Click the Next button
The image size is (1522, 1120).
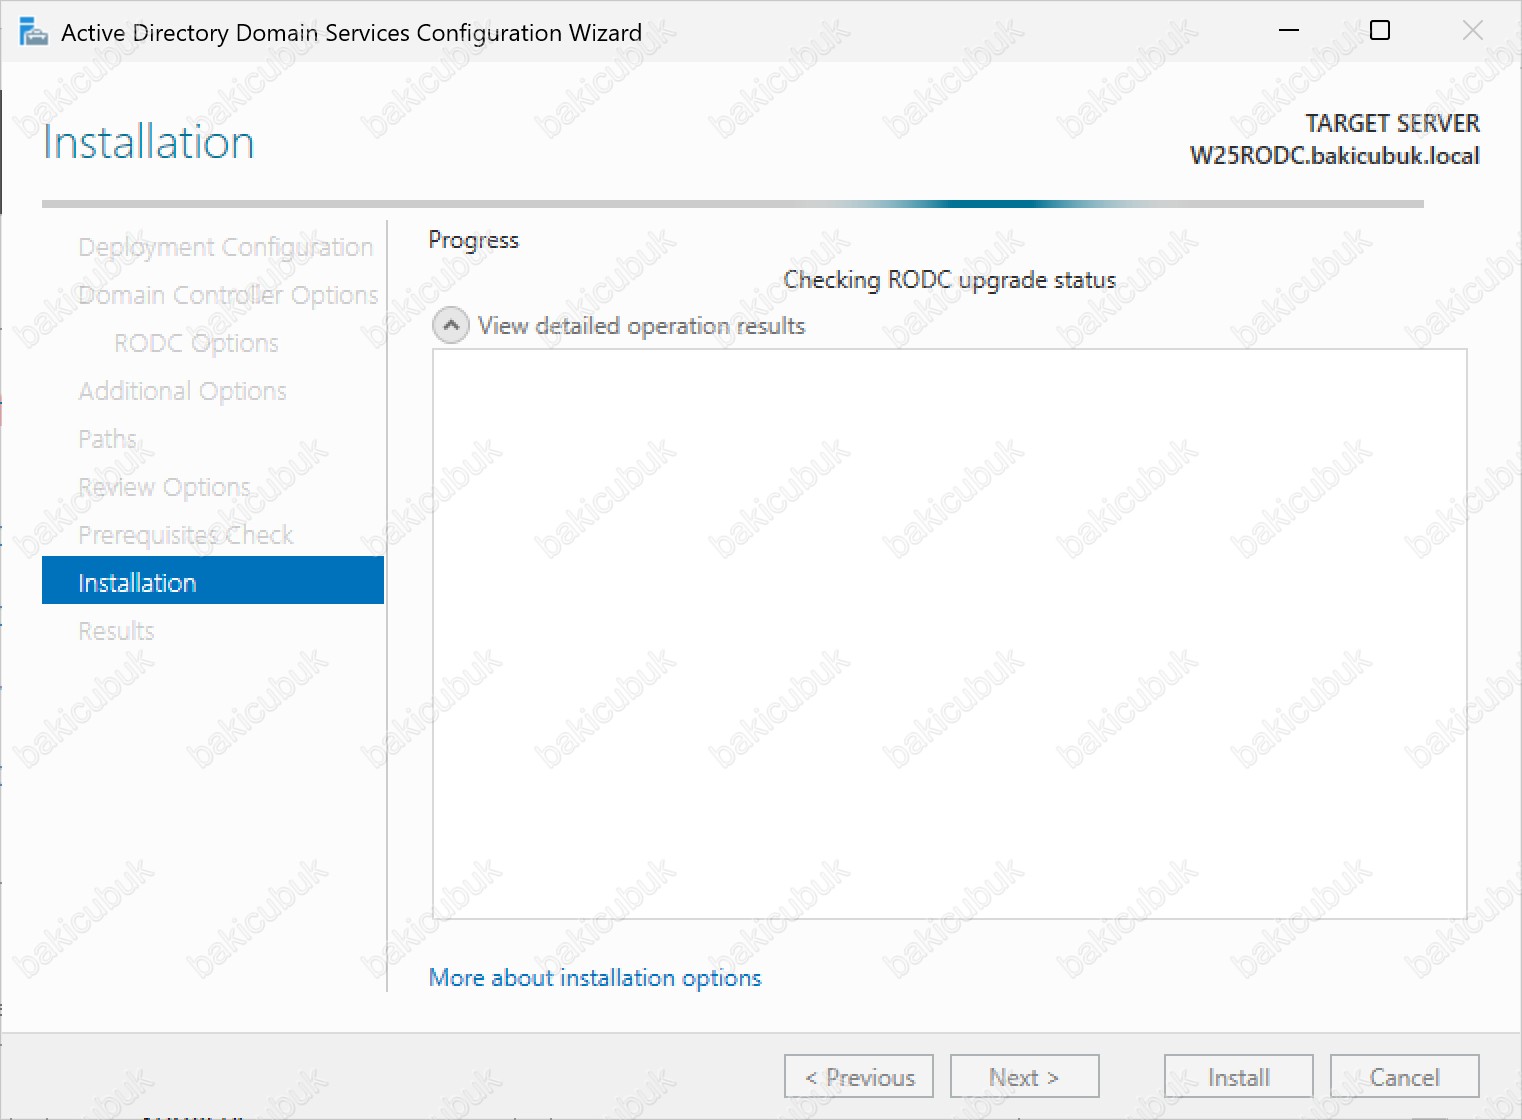click(x=1025, y=1077)
